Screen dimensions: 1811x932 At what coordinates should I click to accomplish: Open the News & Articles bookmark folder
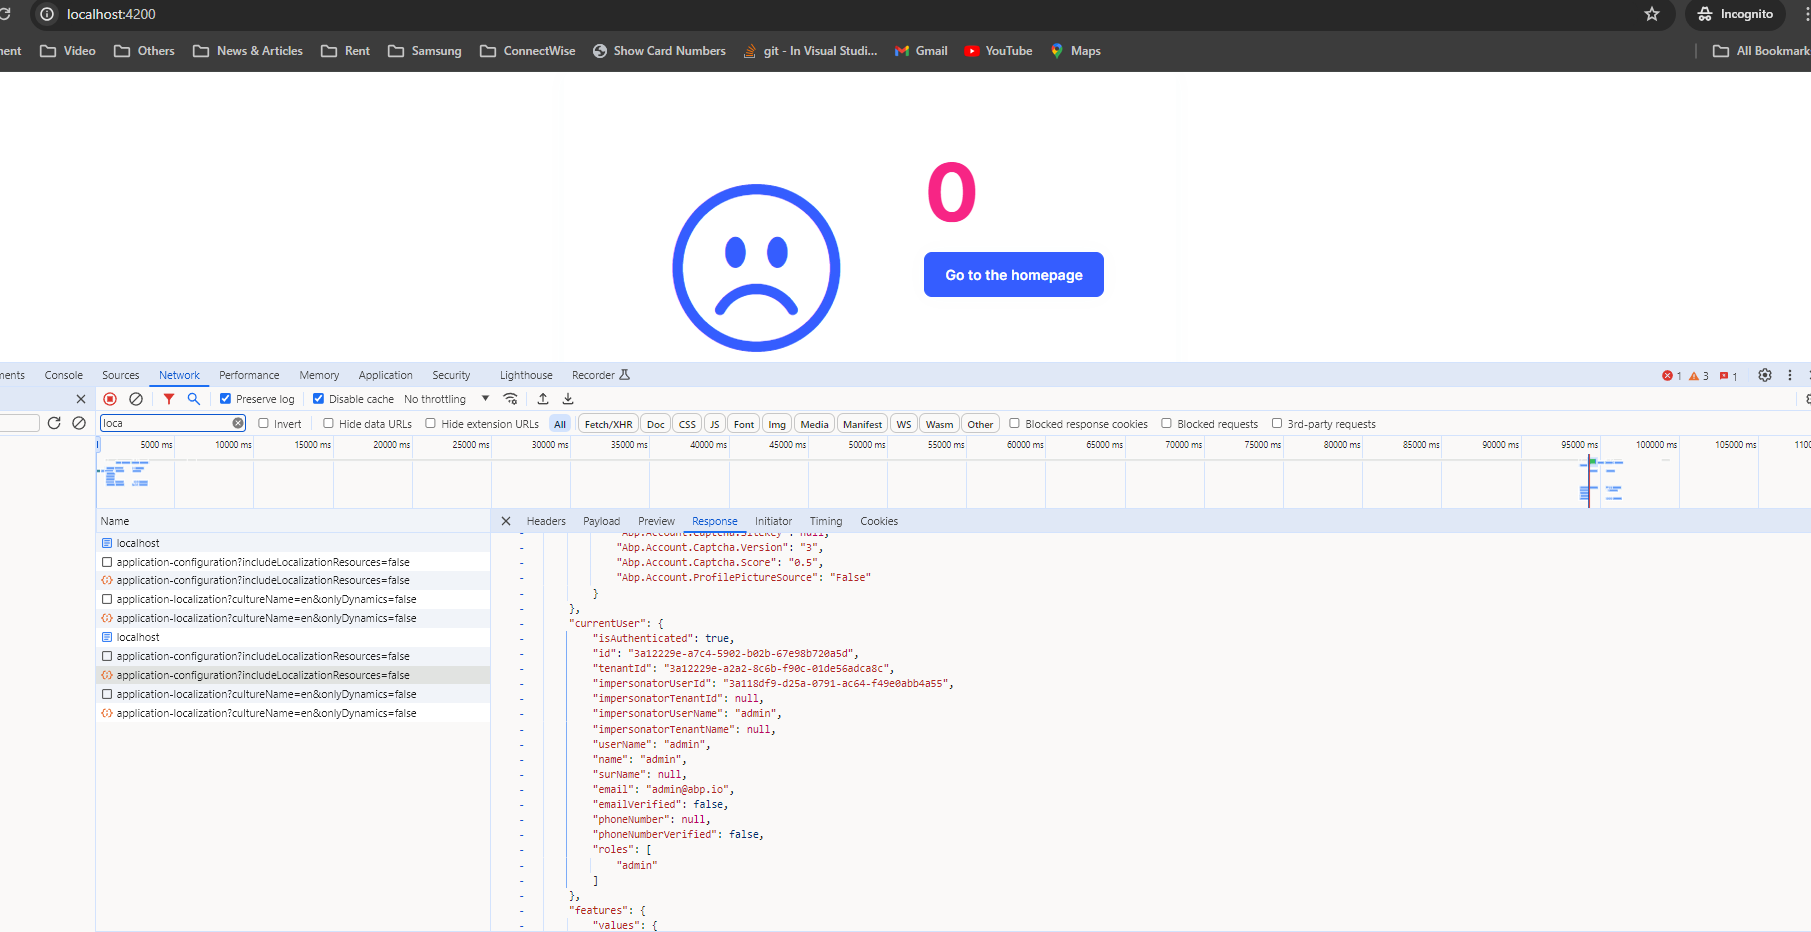click(248, 51)
